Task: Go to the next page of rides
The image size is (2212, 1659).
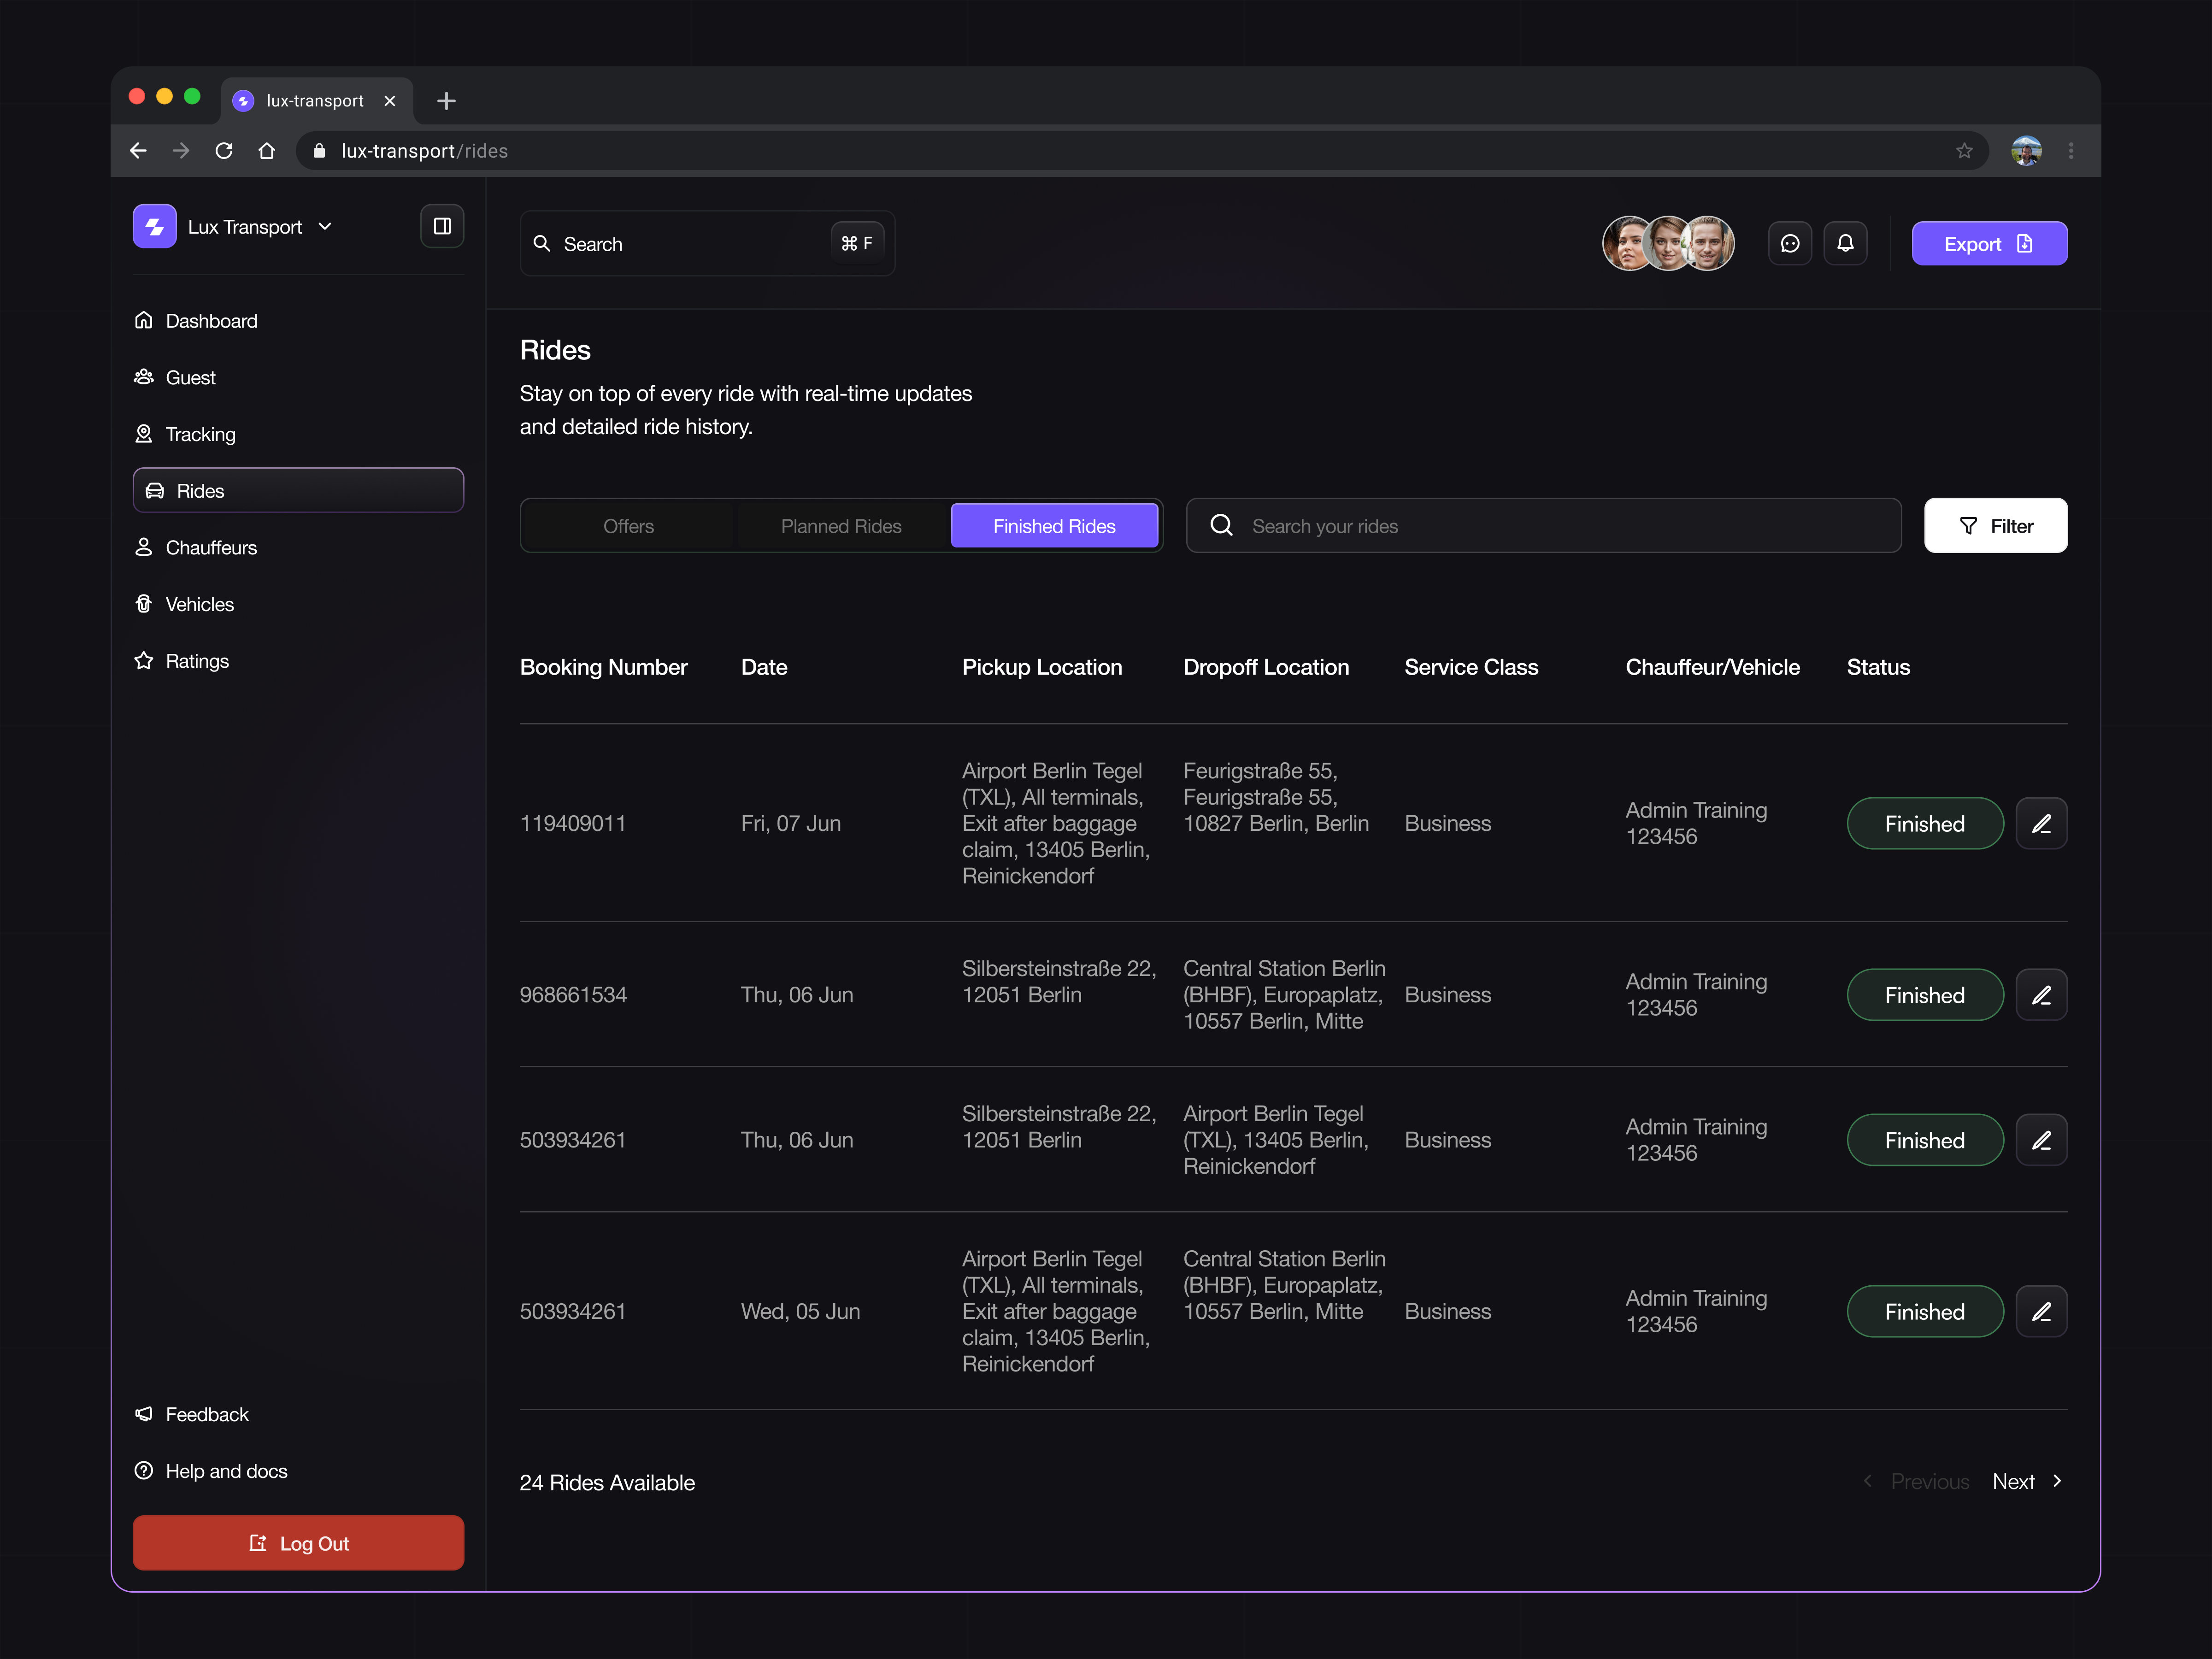Action: (x=2013, y=1481)
